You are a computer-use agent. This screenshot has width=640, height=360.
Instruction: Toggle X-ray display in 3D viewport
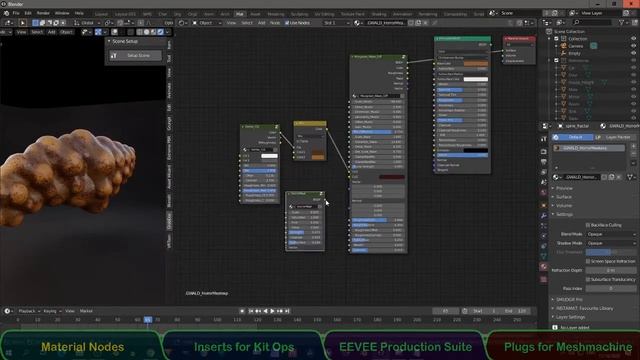pyautogui.click(x=130, y=32)
